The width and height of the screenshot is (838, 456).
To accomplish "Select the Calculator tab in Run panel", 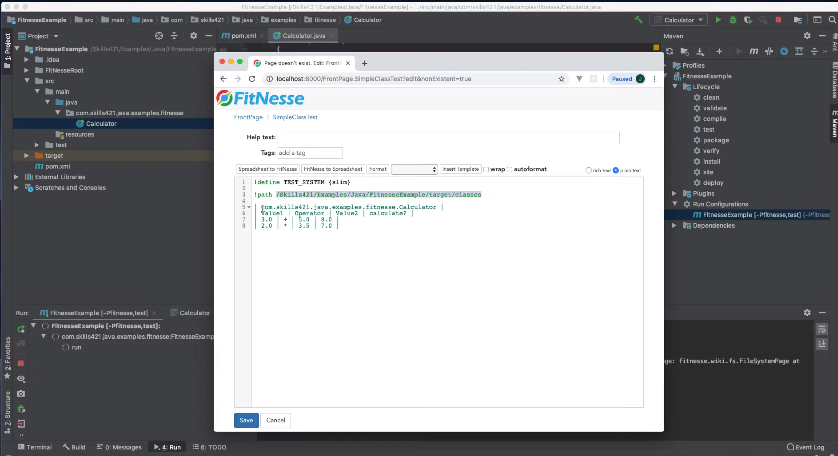I will 190,313.
